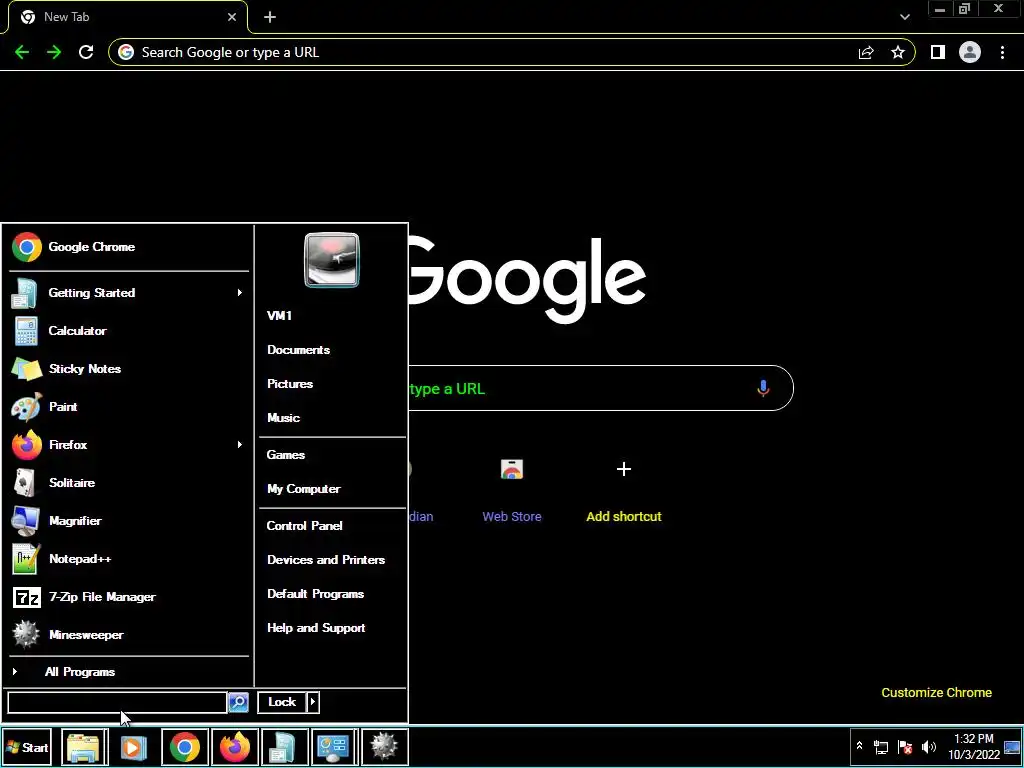The image size is (1024, 768).
Task: Open Firefox from Start menu list
Action: tap(129, 445)
